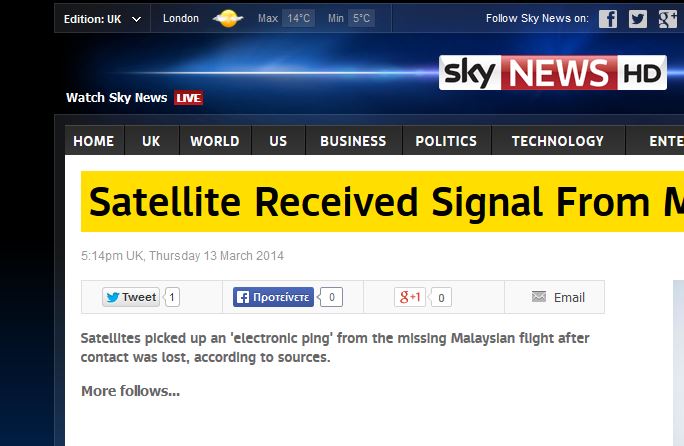Click the Sky News HD logo
Image resolution: width=684 pixels, height=446 pixels.
[x=552, y=73]
